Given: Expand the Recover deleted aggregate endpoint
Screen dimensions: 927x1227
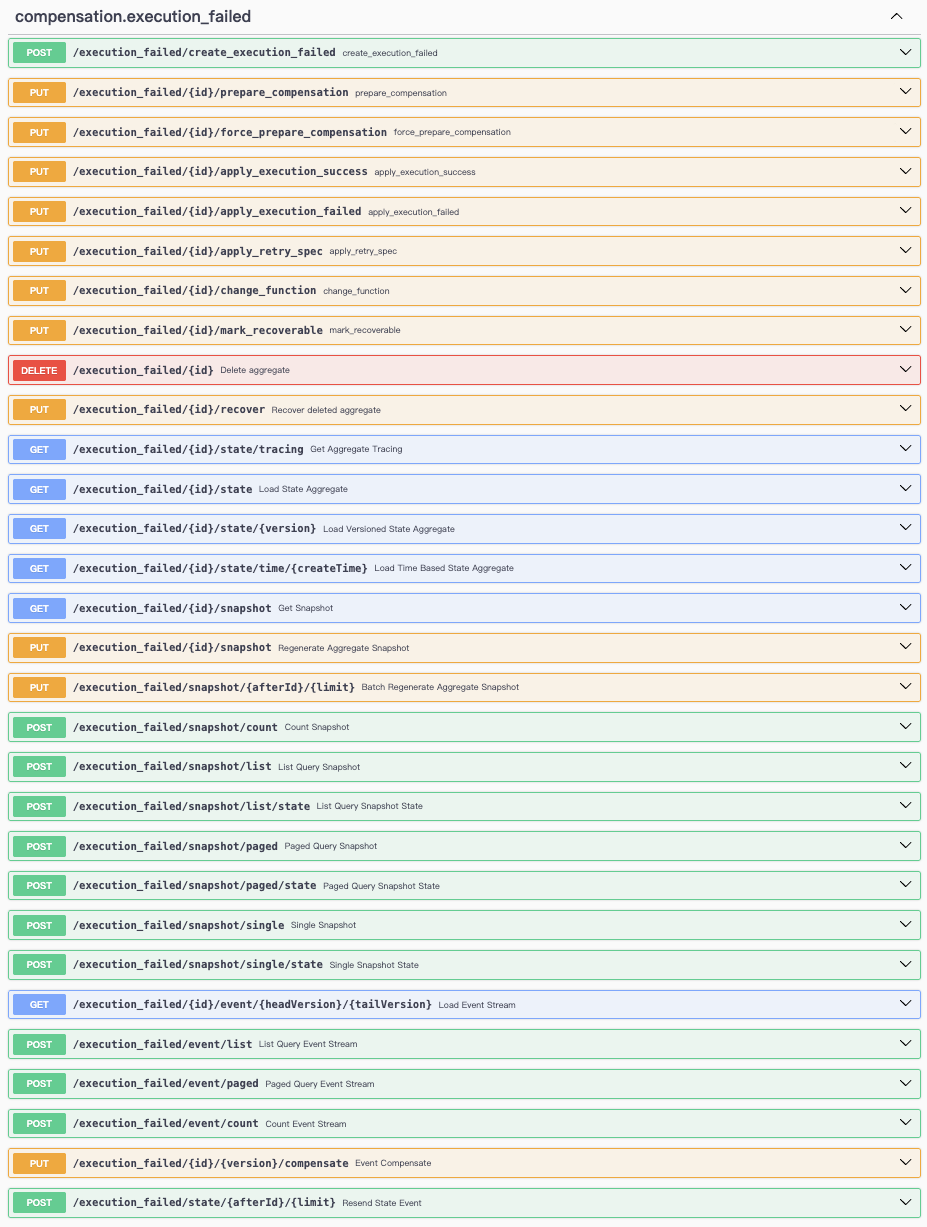Looking at the screenshot, I should (x=905, y=409).
